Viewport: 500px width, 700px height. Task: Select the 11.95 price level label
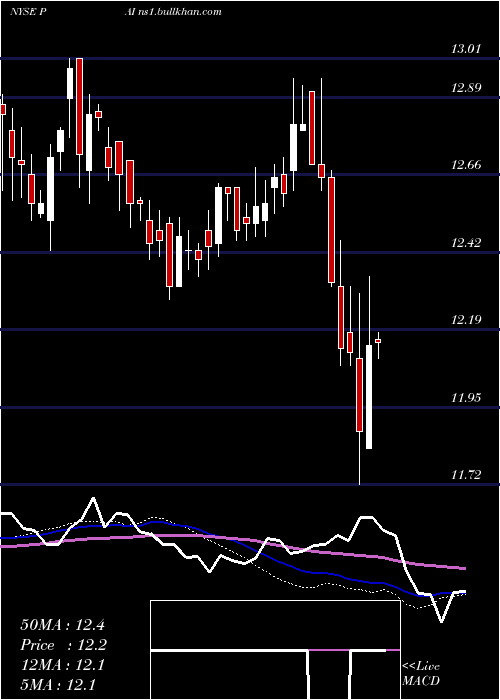coord(466,397)
